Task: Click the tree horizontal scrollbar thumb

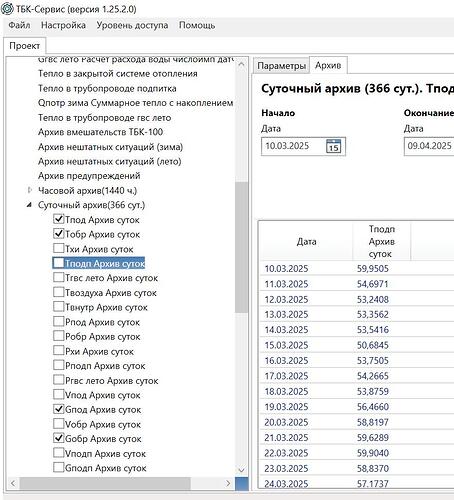Action: pos(105,483)
